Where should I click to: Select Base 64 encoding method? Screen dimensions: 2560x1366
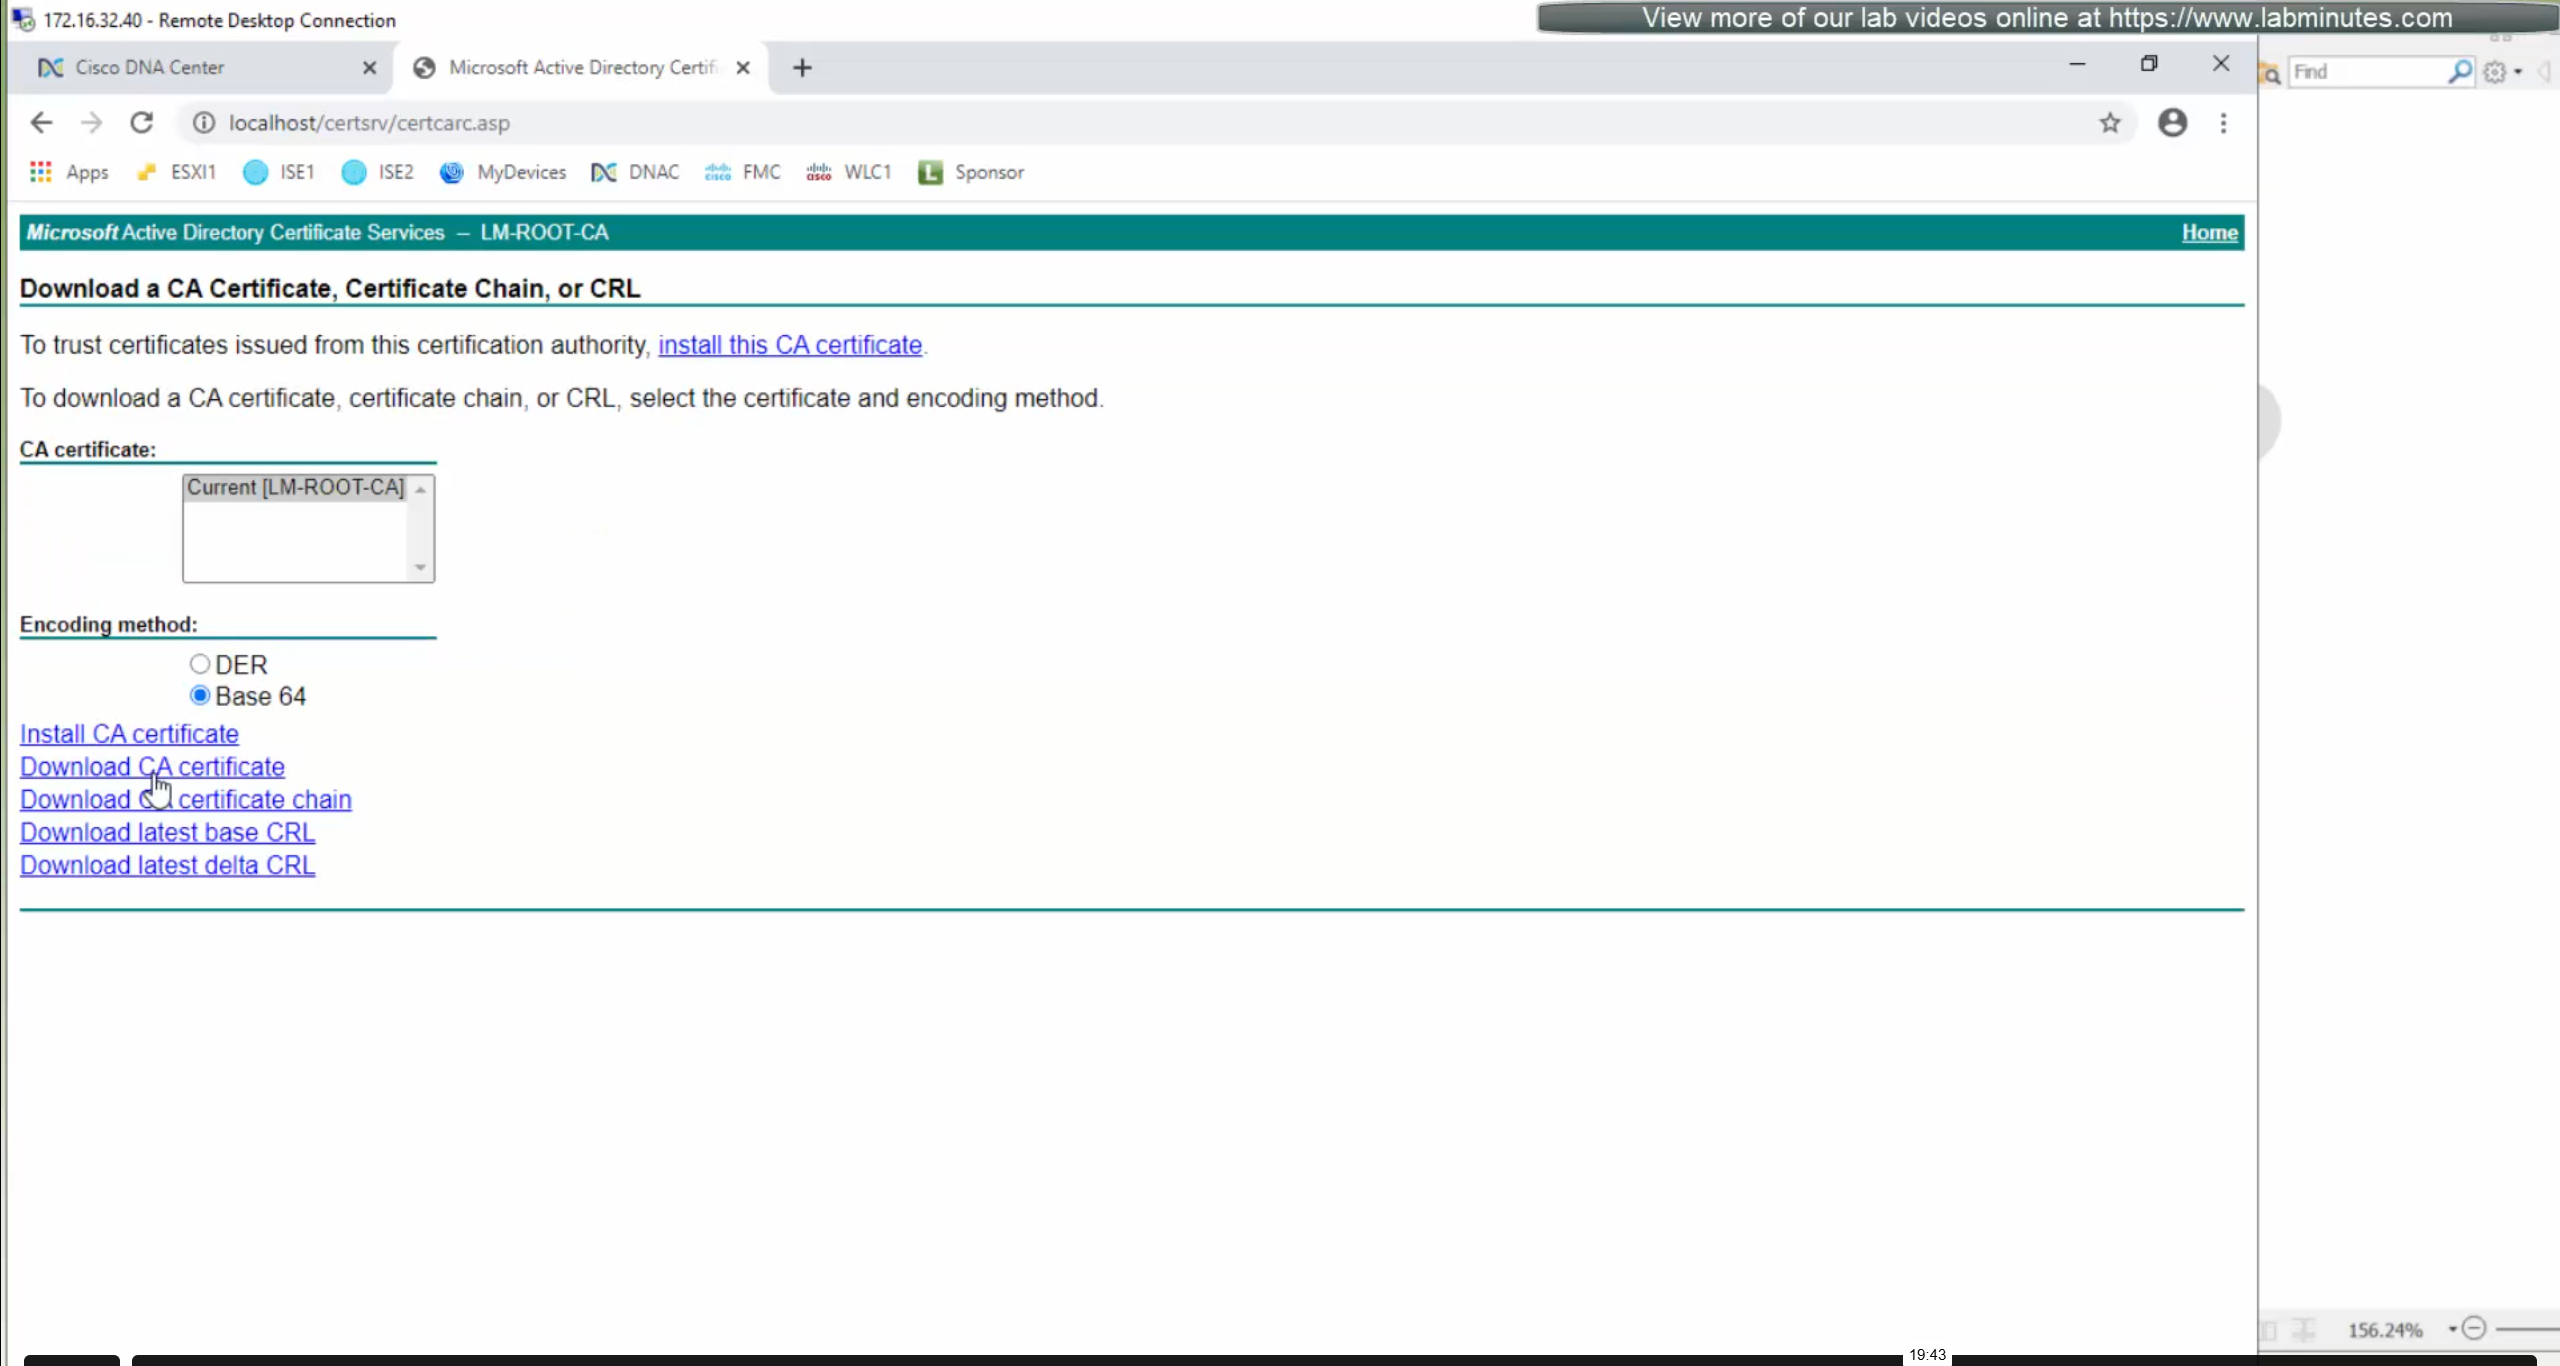click(x=200, y=695)
